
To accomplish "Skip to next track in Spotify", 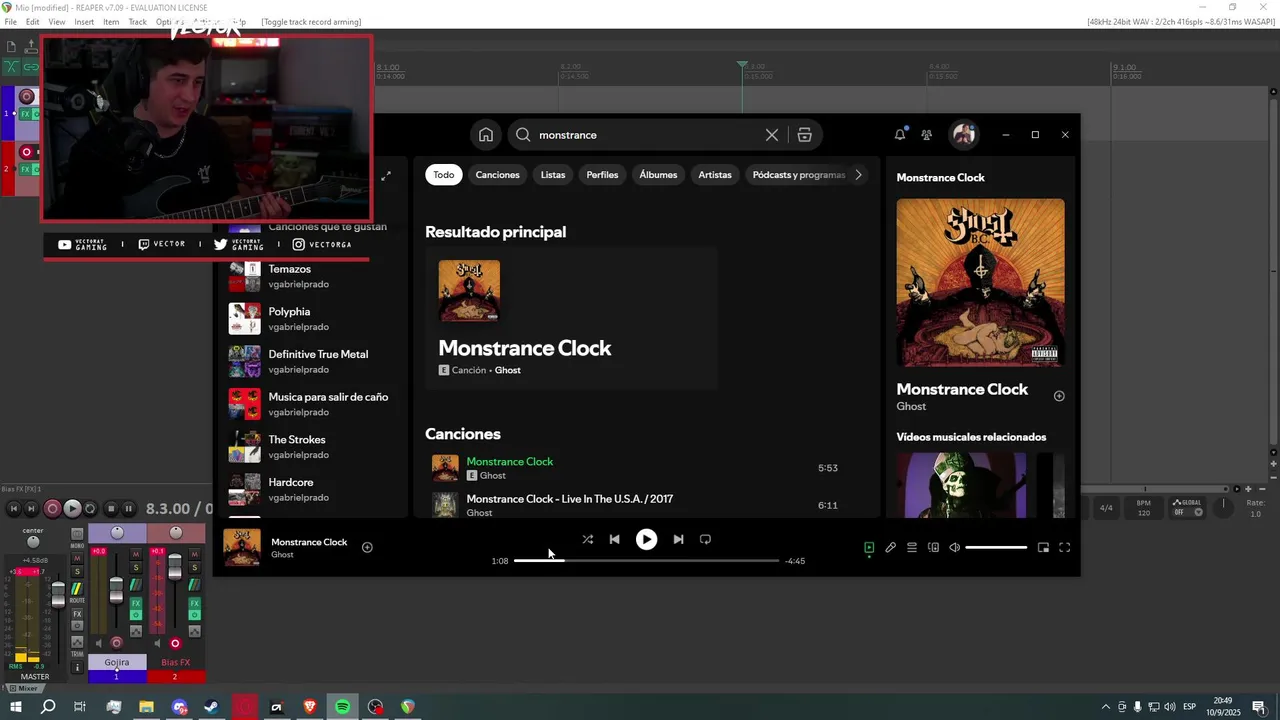I will (678, 539).
